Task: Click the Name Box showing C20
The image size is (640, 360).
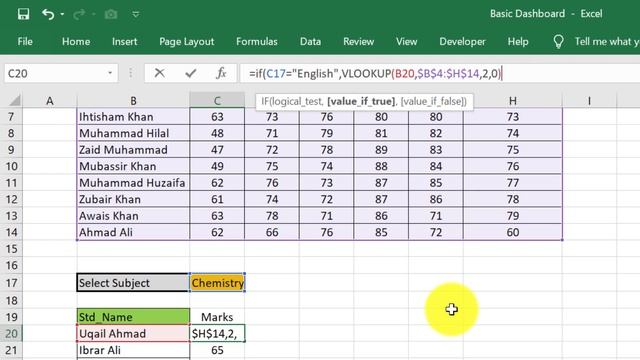Action: tap(55, 73)
